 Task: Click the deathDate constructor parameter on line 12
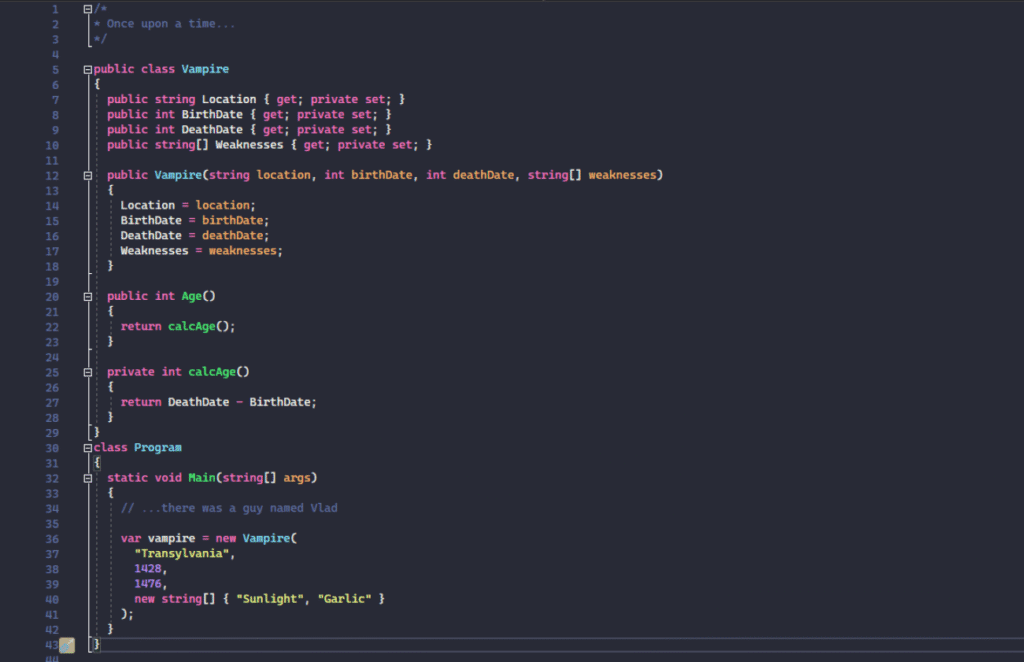point(483,175)
